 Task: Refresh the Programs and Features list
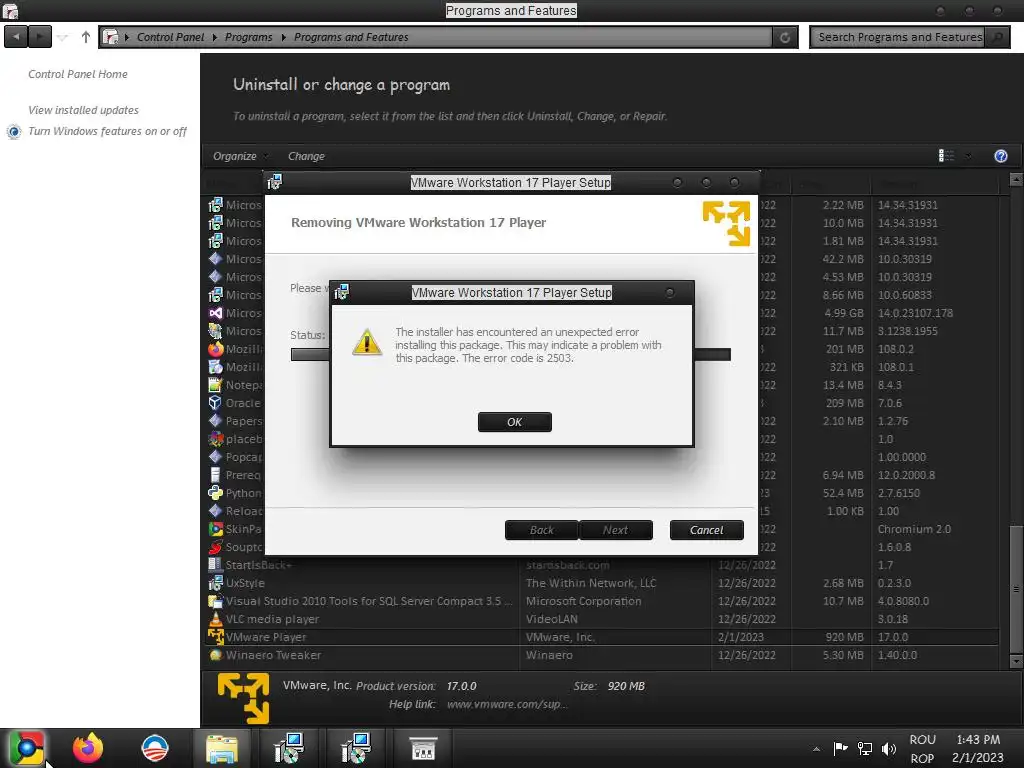(785, 37)
